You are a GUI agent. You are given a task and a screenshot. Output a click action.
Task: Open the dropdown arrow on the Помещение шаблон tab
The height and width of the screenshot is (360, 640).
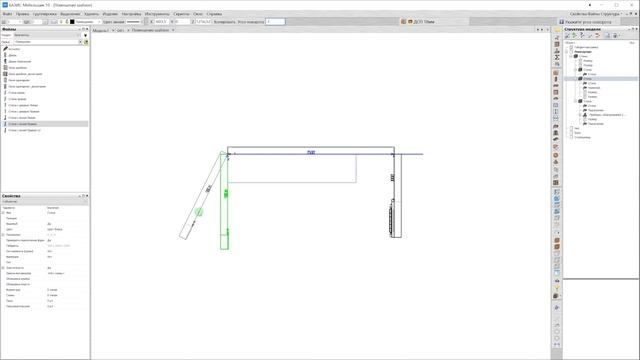(173, 30)
